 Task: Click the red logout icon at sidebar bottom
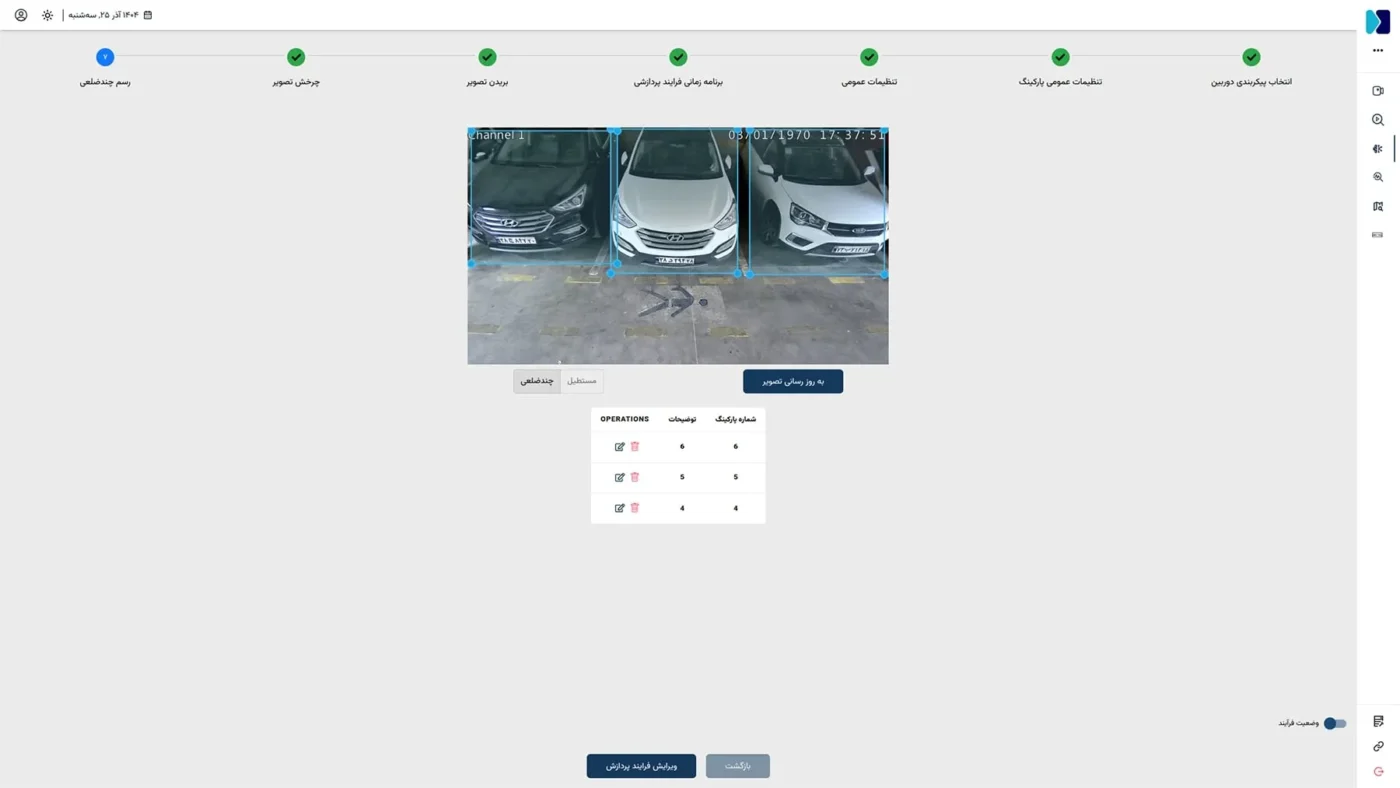pos(1378,772)
